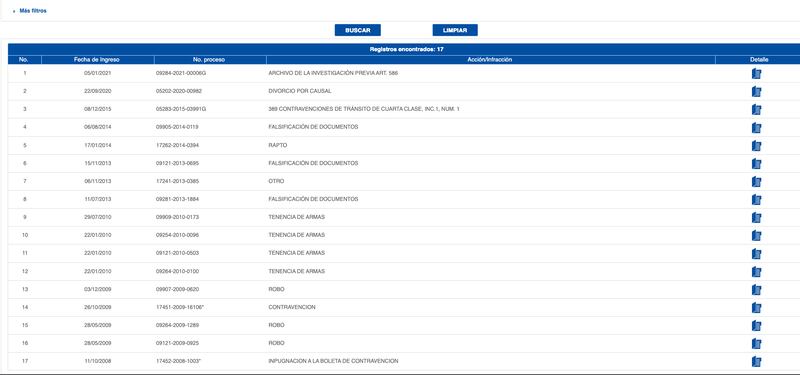This screenshot has width=800, height=375.
Task: Select process number 09284-2021-00006G
Action: [x=181, y=73]
